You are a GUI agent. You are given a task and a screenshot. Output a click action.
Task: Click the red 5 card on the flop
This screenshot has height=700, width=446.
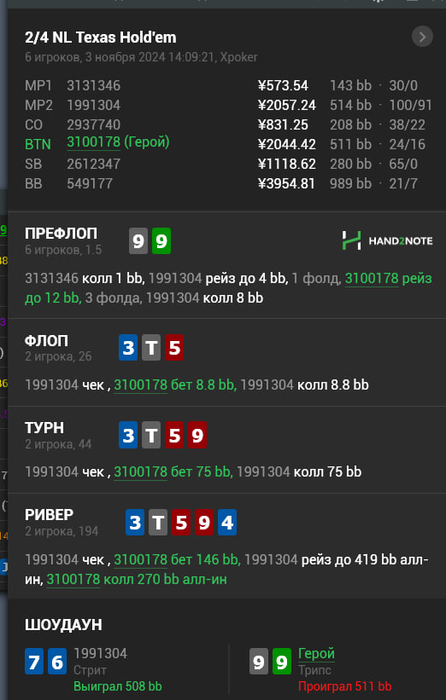point(174,348)
